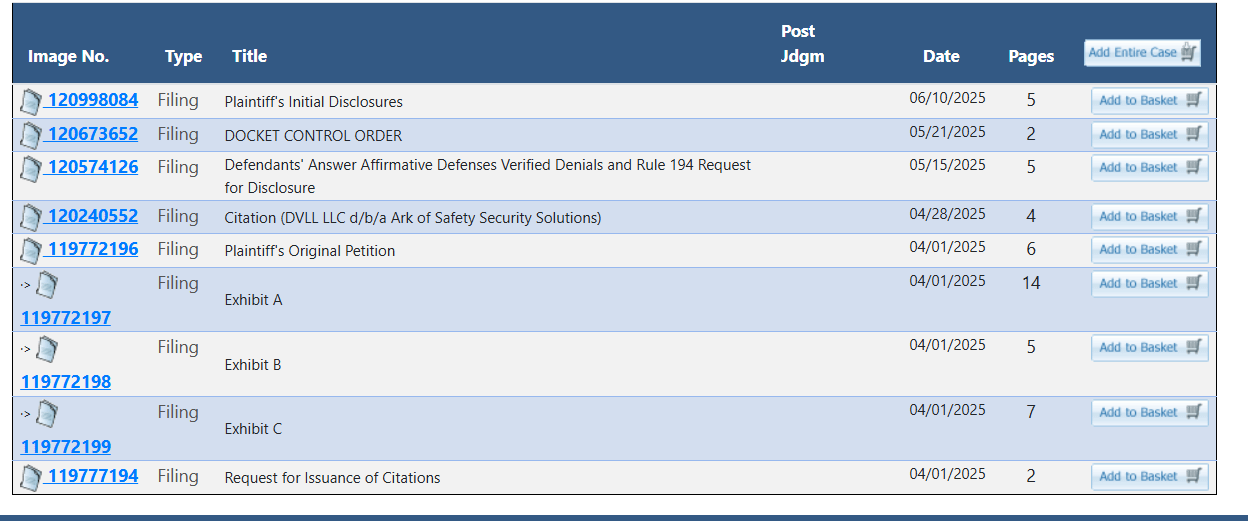Add Defendants' Answer filing to basket
The width and height of the screenshot is (1248, 522).
point(1150,167)
